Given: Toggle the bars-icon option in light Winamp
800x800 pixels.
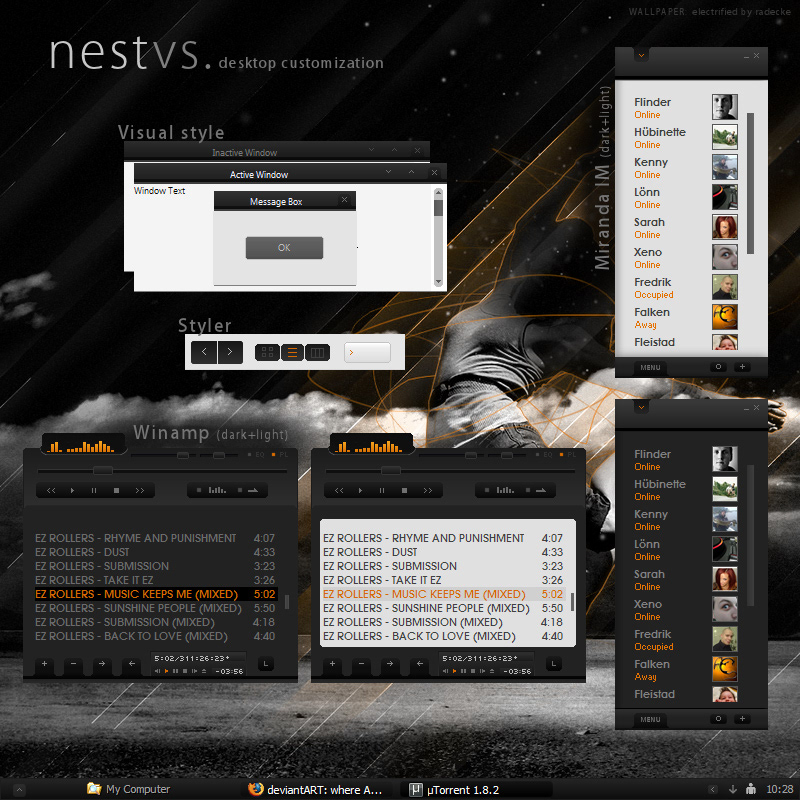Looking at the screenshot, I should 500,490.
